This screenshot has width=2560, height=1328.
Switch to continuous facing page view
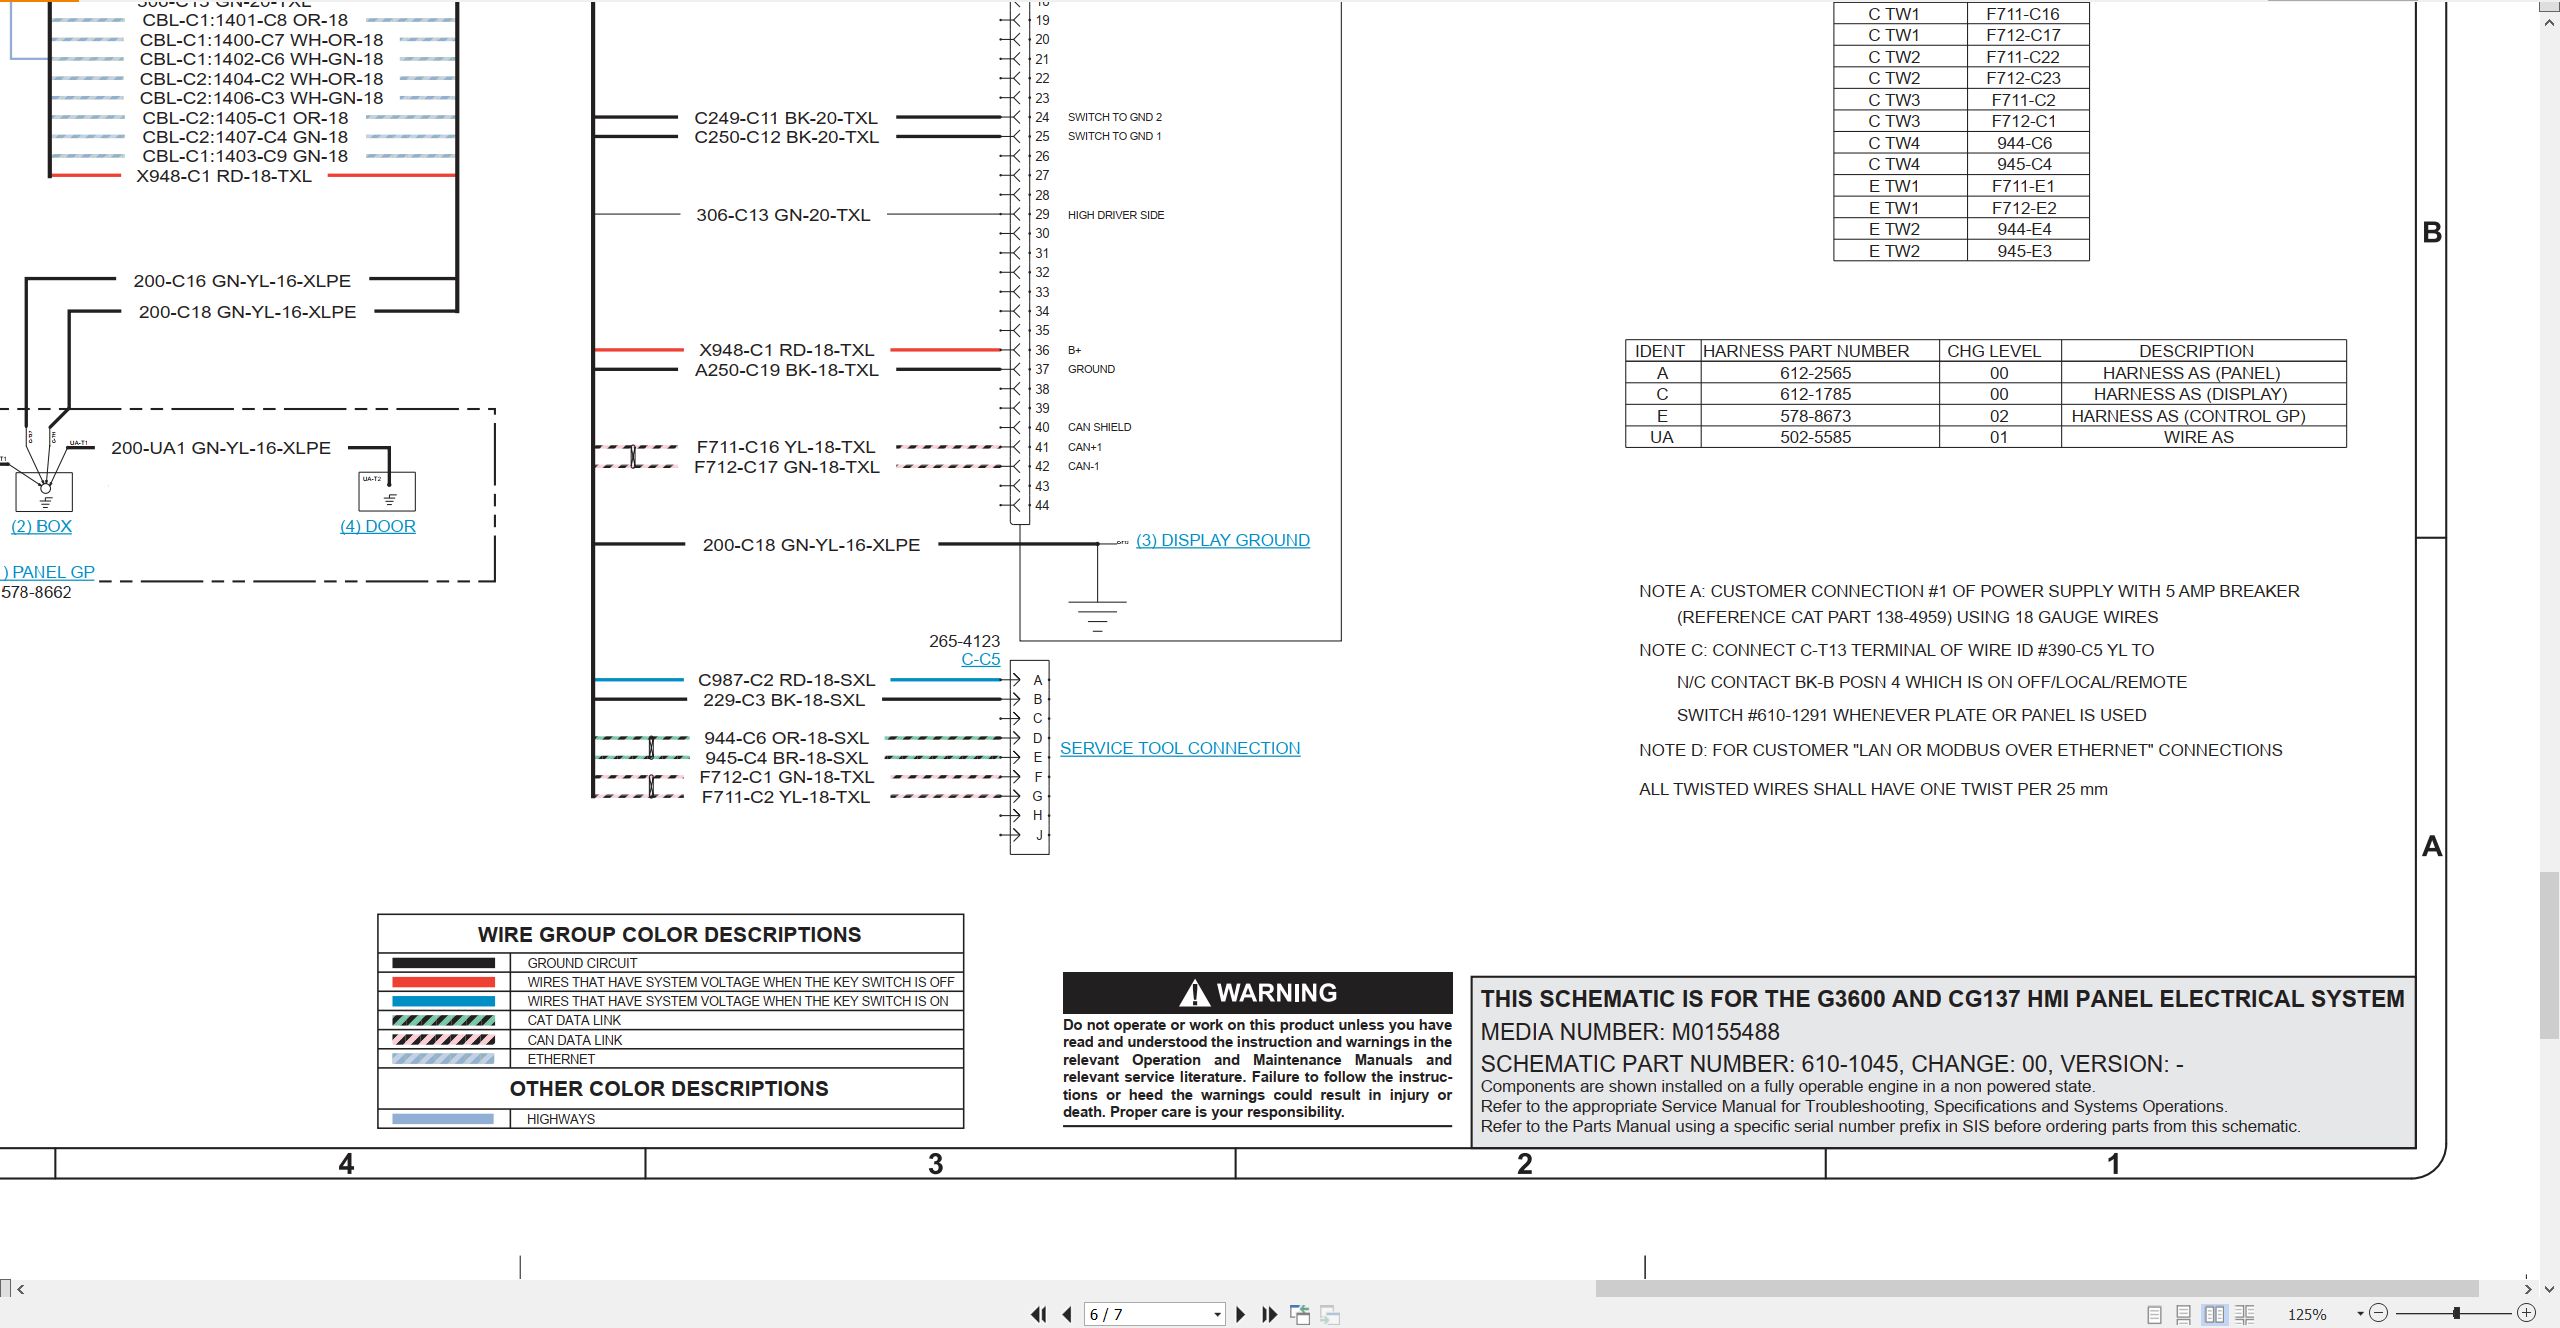(x=2244, y=1314)
